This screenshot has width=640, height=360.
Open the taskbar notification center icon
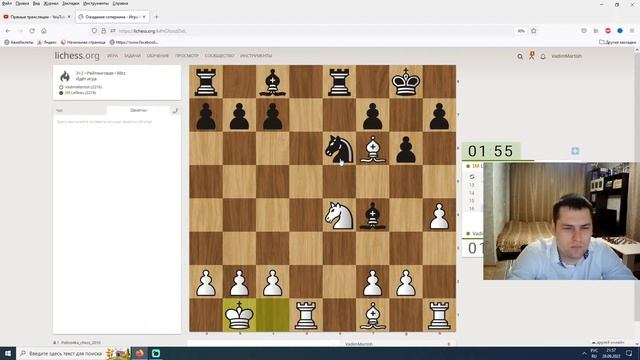[x=629, y=353]
